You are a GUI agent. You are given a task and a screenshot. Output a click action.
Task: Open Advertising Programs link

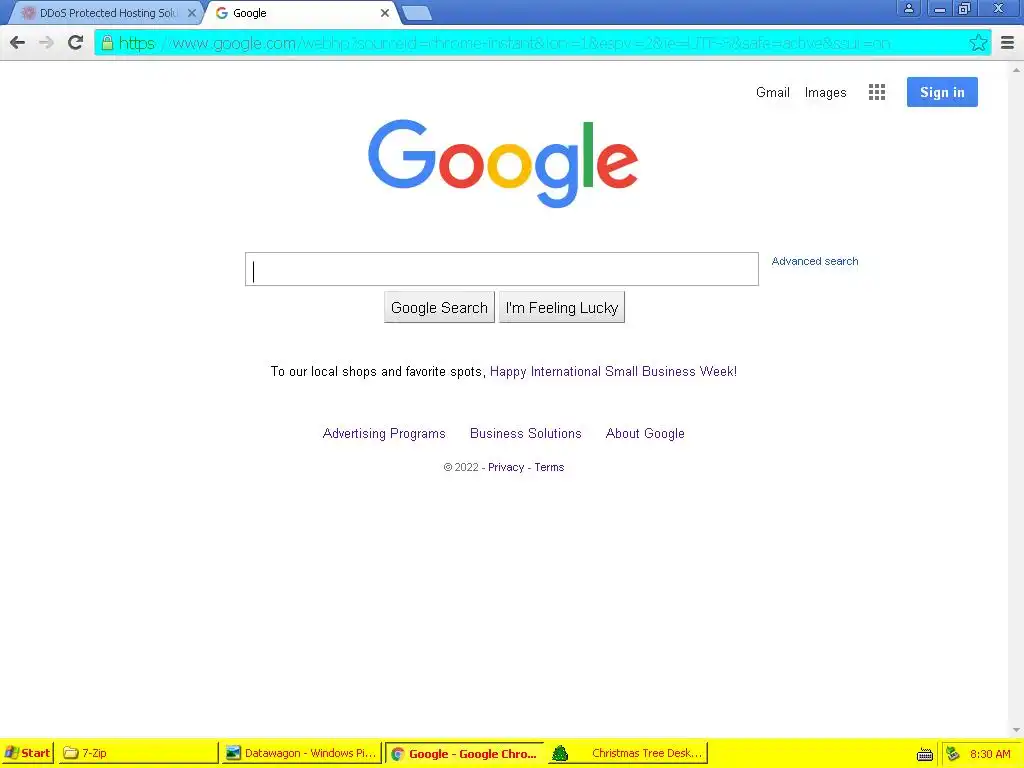pos(384,434)
